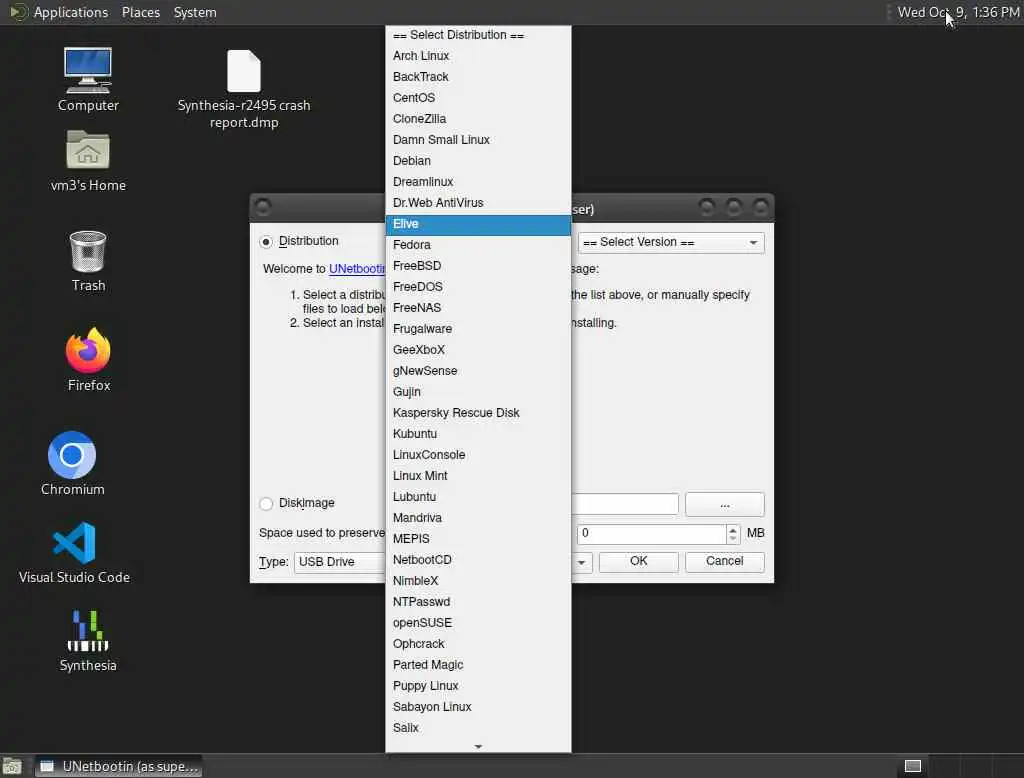1024x778 pixels.
Task: Select the Synthesia crash report.dmp file
Action: tap(244, 89)
